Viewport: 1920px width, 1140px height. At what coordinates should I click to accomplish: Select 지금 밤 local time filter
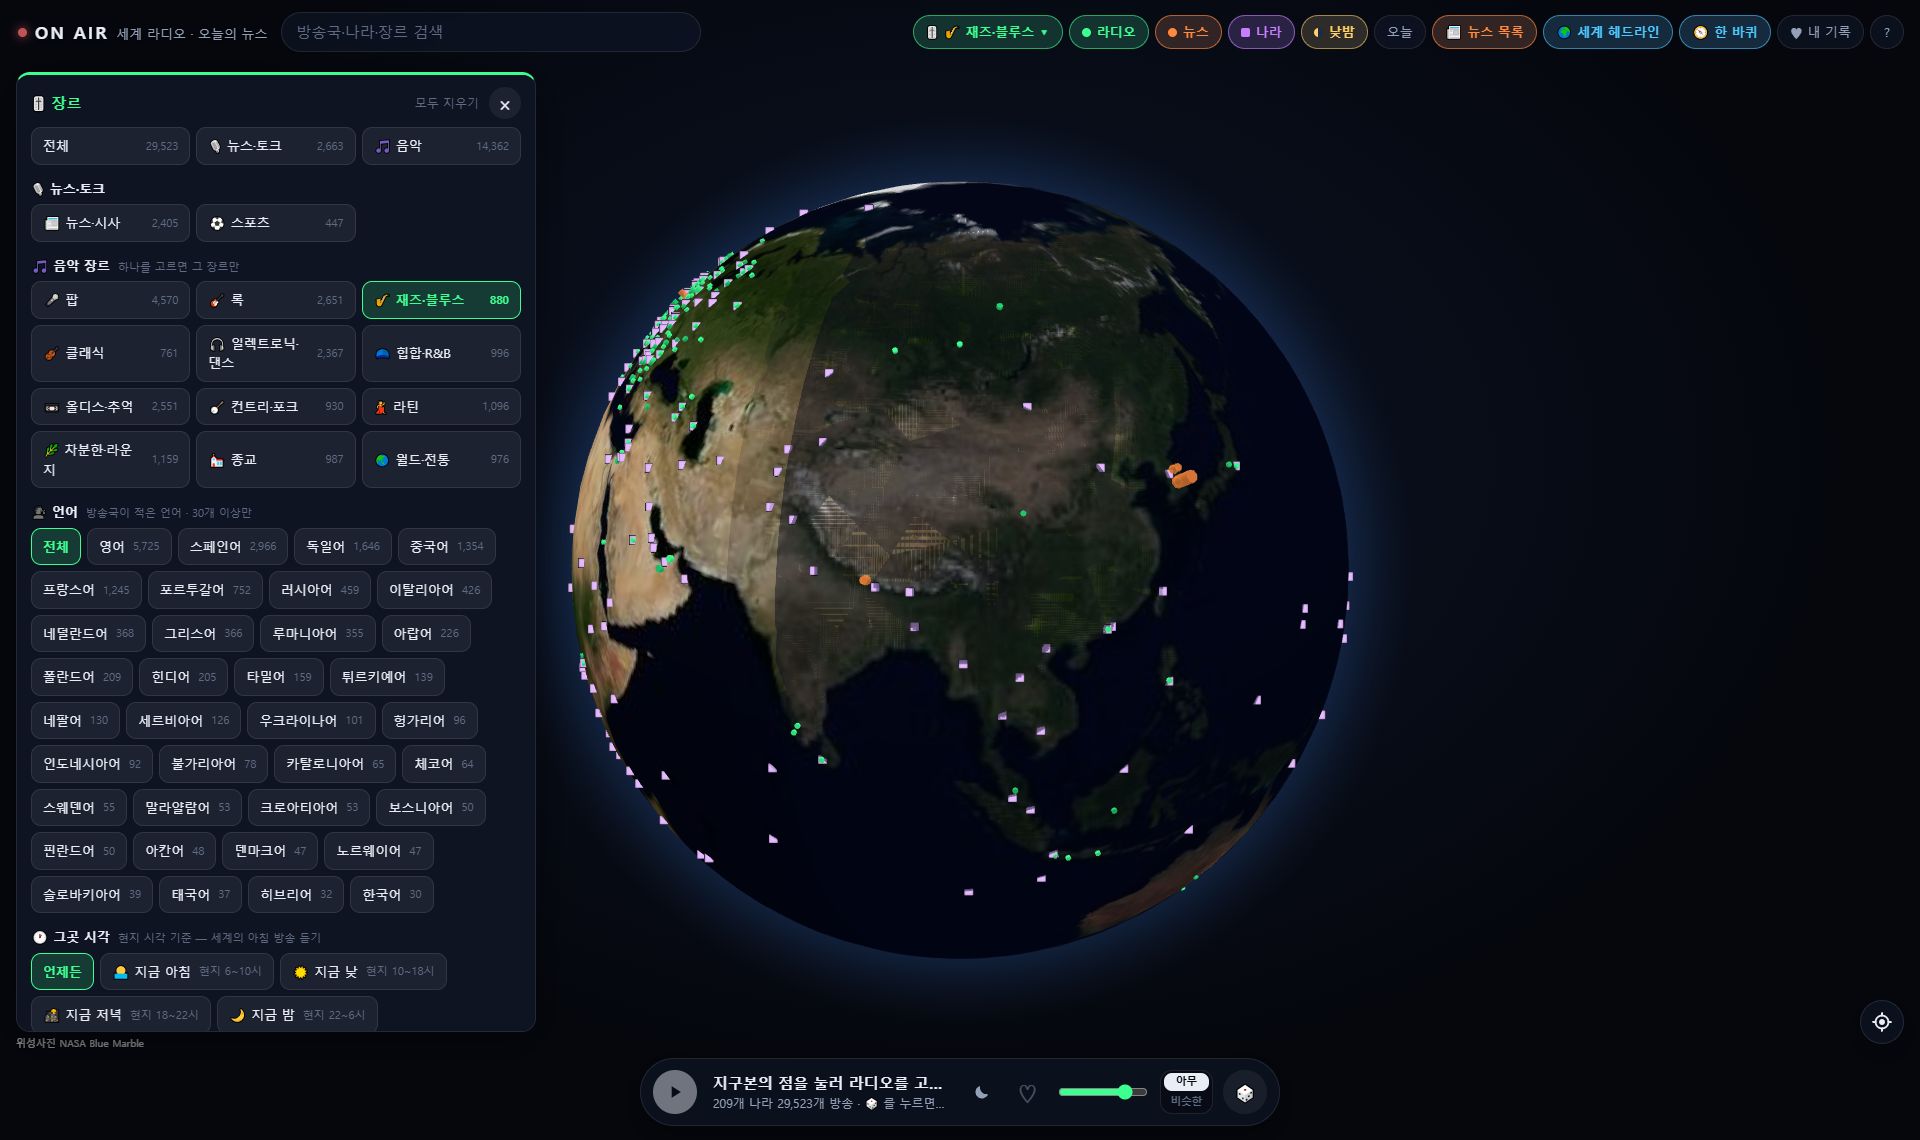pos(297,1015)
